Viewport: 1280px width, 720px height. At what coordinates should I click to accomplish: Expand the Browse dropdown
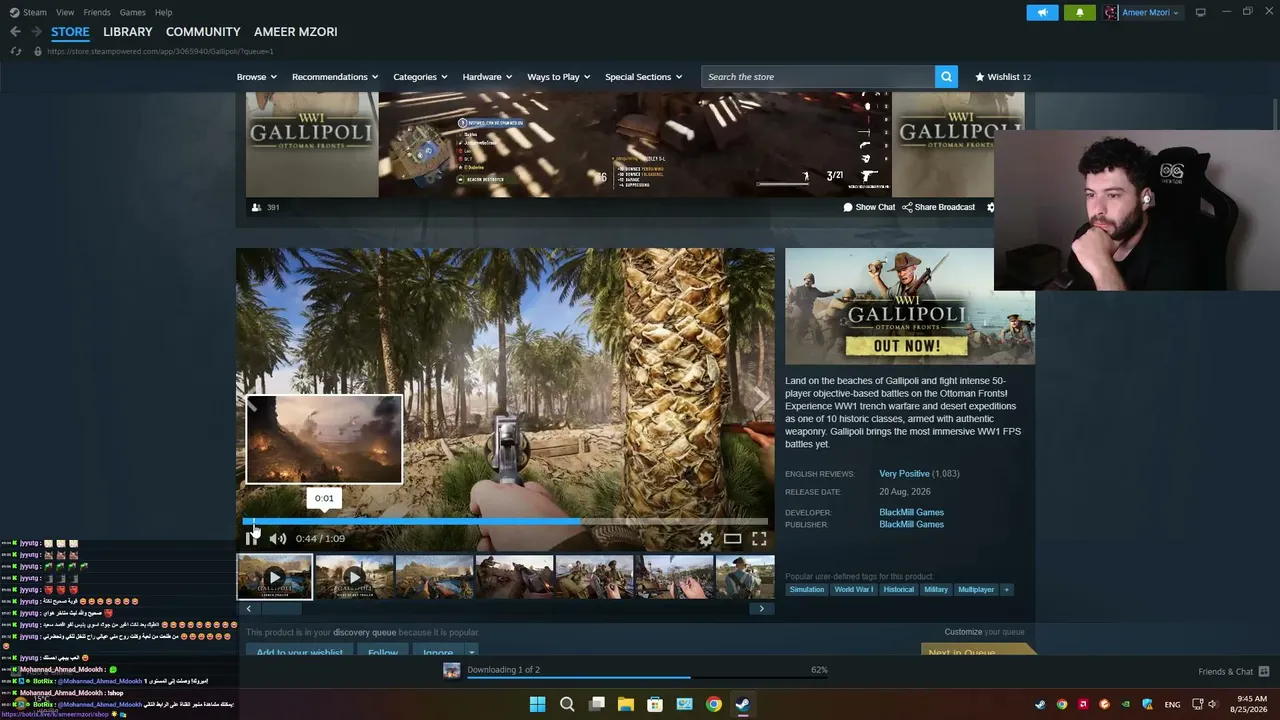click(x=257, y=77)
